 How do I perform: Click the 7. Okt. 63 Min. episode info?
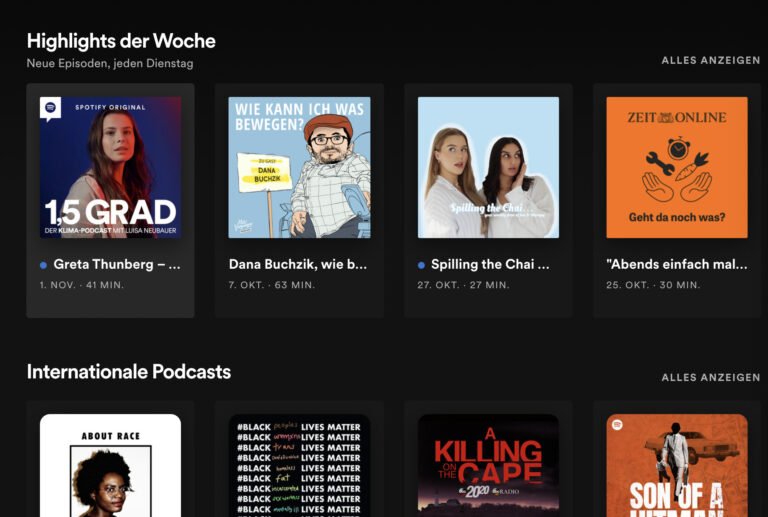click(x=271, y=285)
